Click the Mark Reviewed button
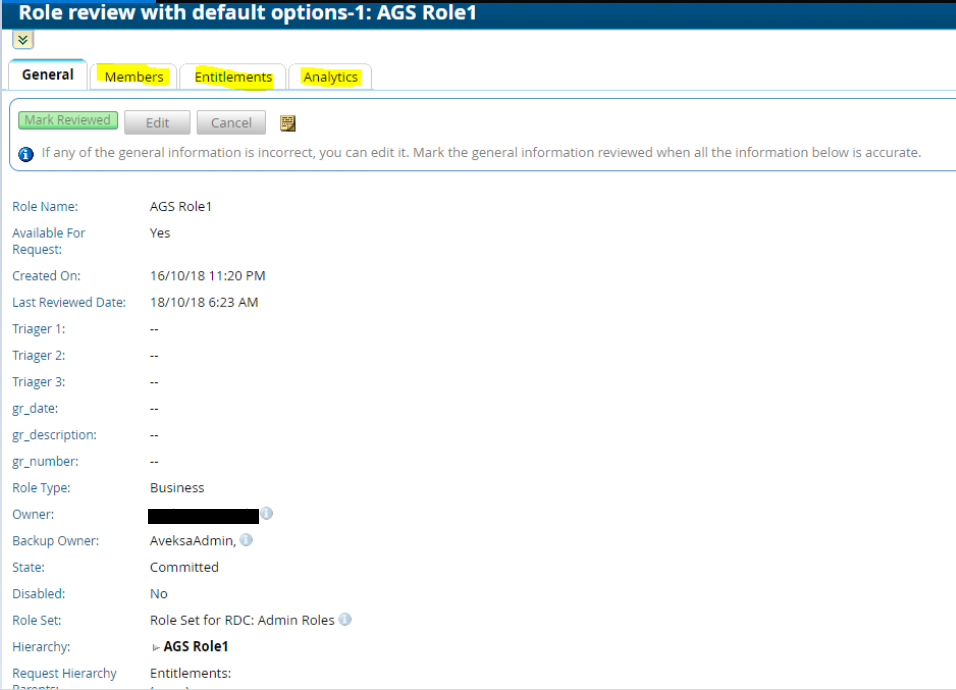 (x=68, y=121)
